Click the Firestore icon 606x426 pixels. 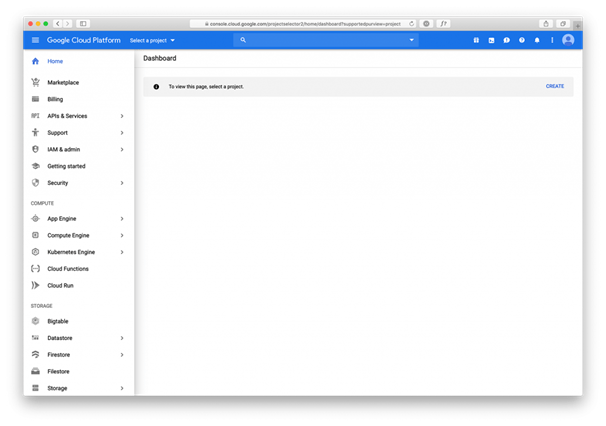pyautogui.click(x=36, y=354)
